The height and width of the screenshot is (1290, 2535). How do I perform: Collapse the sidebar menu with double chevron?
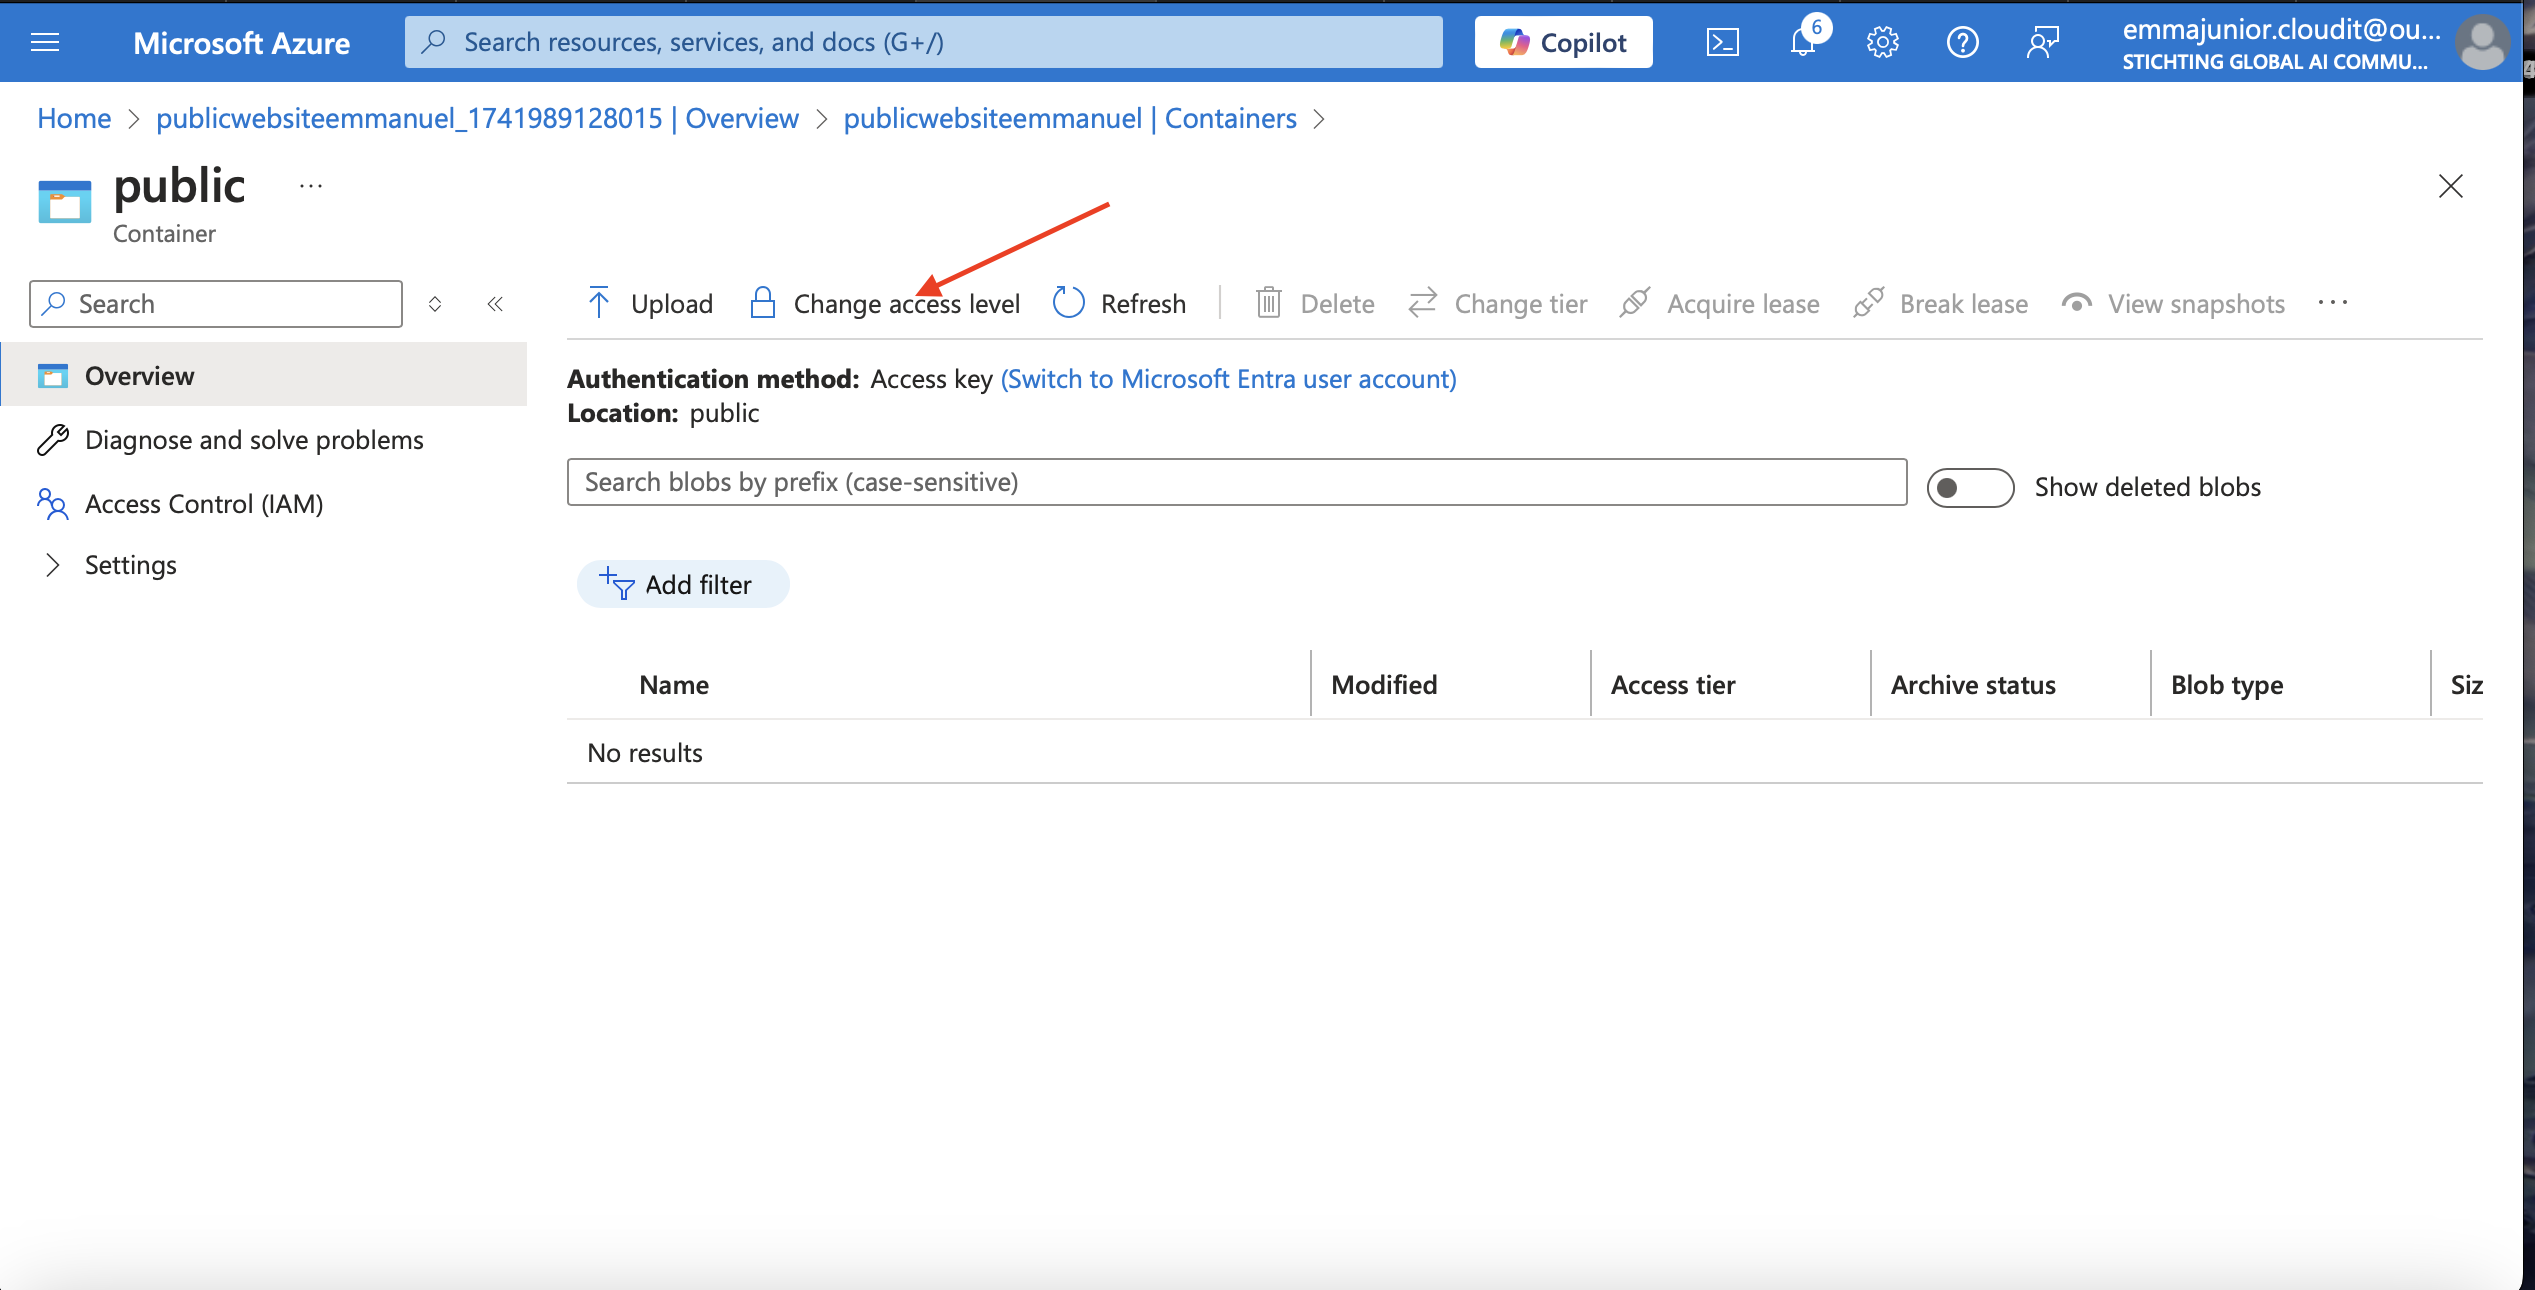click(495, 304)
